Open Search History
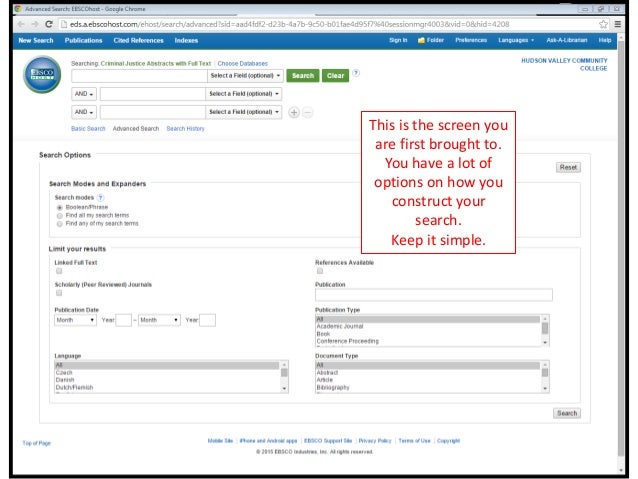Image resolution: width=638 pixels, height=479 pixels. pyautogui.click(x=186, y=129)
